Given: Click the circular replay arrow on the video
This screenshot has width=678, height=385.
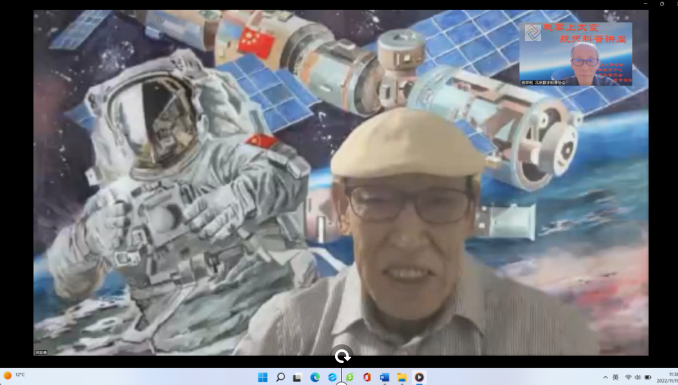Looking at the screenshot, I should point(342,356).
